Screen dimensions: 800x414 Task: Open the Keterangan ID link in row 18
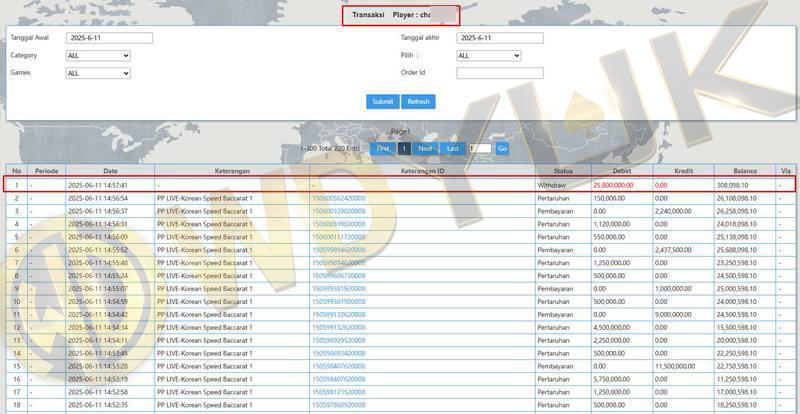[x=339, y=405]
